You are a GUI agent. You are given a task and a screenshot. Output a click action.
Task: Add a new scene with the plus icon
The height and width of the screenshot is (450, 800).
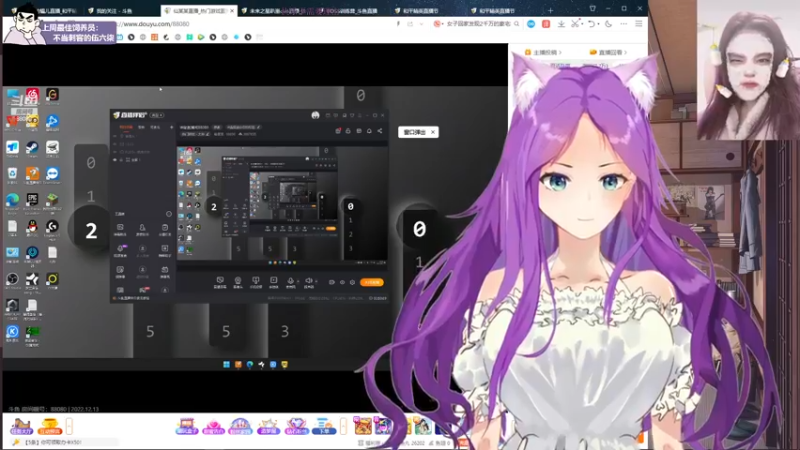pyautogui.click(x=171, y=127)
